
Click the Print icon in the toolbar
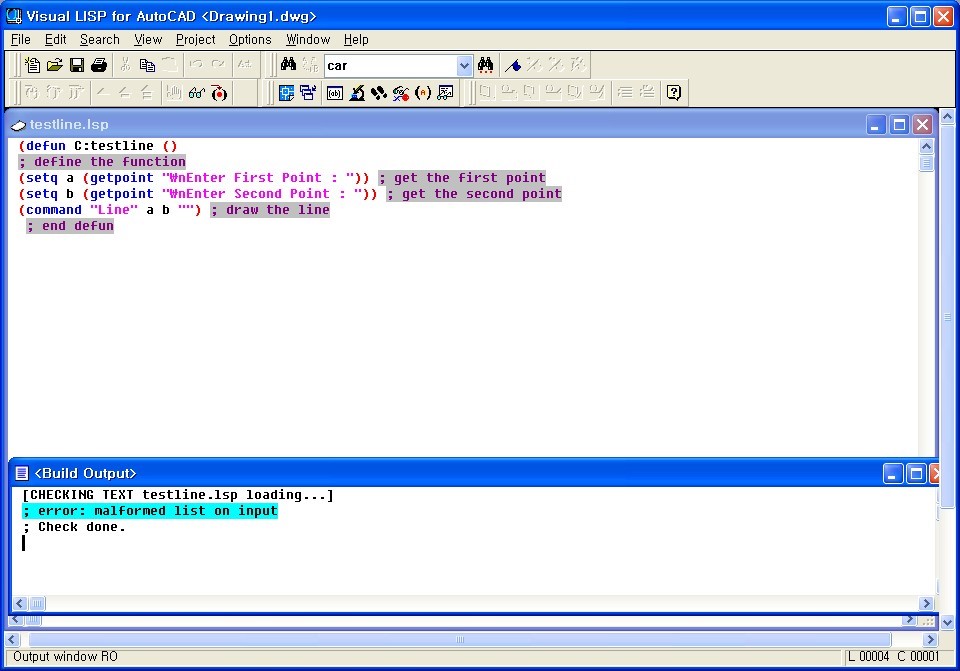point(99,64)
